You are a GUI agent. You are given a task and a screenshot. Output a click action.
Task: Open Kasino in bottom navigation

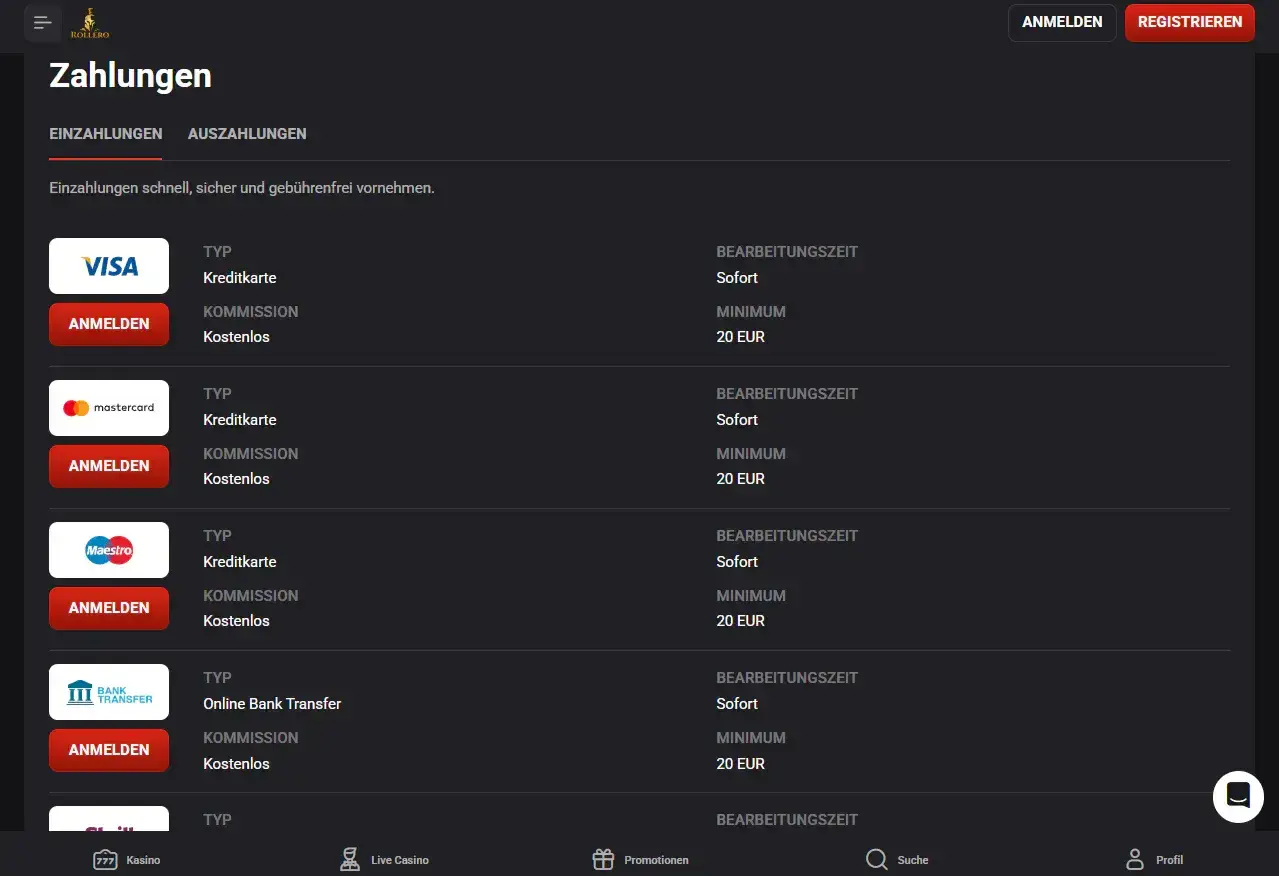[127, 860]
